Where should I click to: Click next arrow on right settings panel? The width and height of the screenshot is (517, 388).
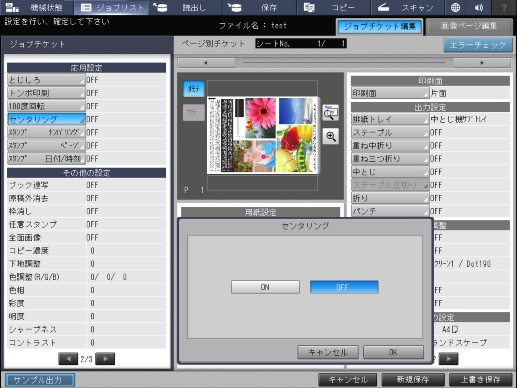pos(448,359)
